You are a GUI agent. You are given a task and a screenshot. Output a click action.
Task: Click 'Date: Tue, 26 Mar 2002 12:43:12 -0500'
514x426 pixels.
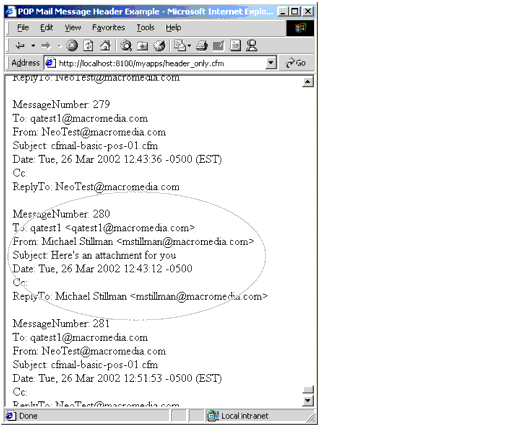coord(102,269)
